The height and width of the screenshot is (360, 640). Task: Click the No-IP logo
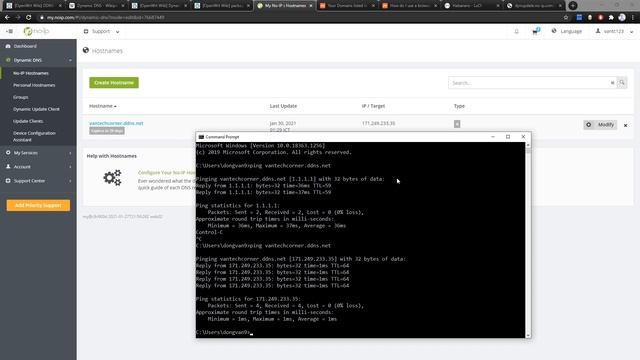point(36,31)
